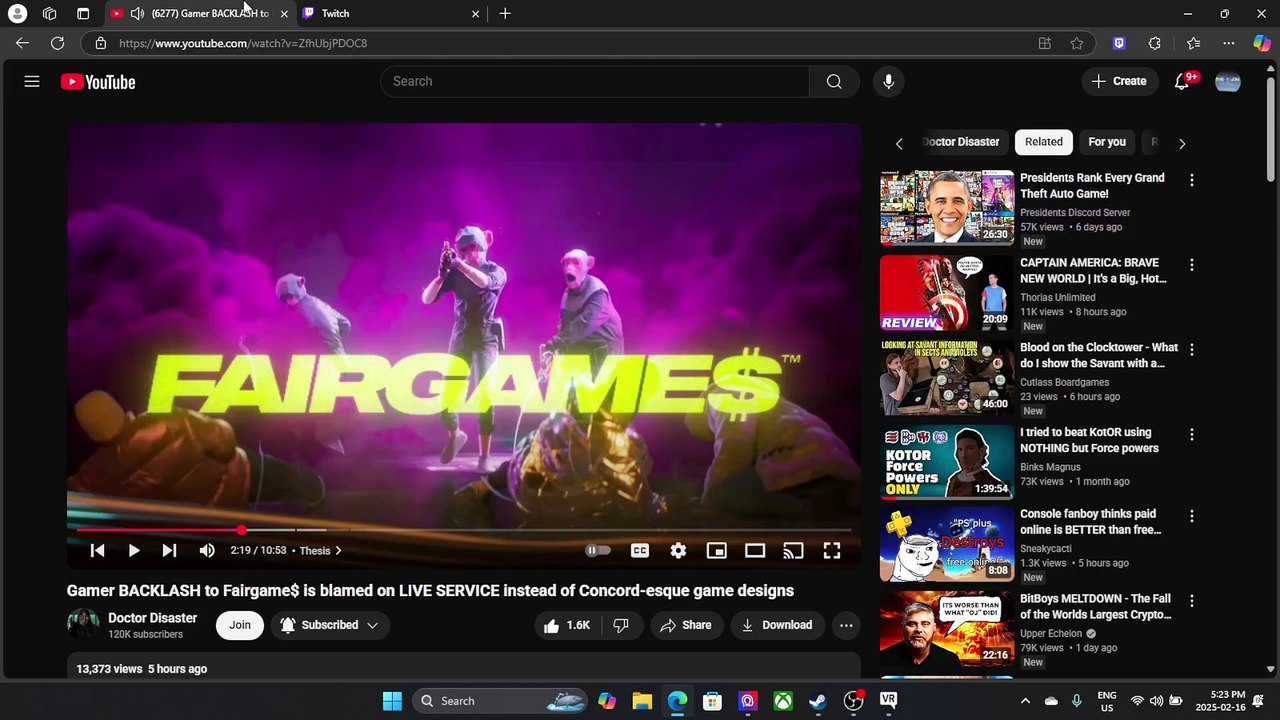Switch to miniplayer mode
This screenshot has width=1280, height=720.
point(716,550)
